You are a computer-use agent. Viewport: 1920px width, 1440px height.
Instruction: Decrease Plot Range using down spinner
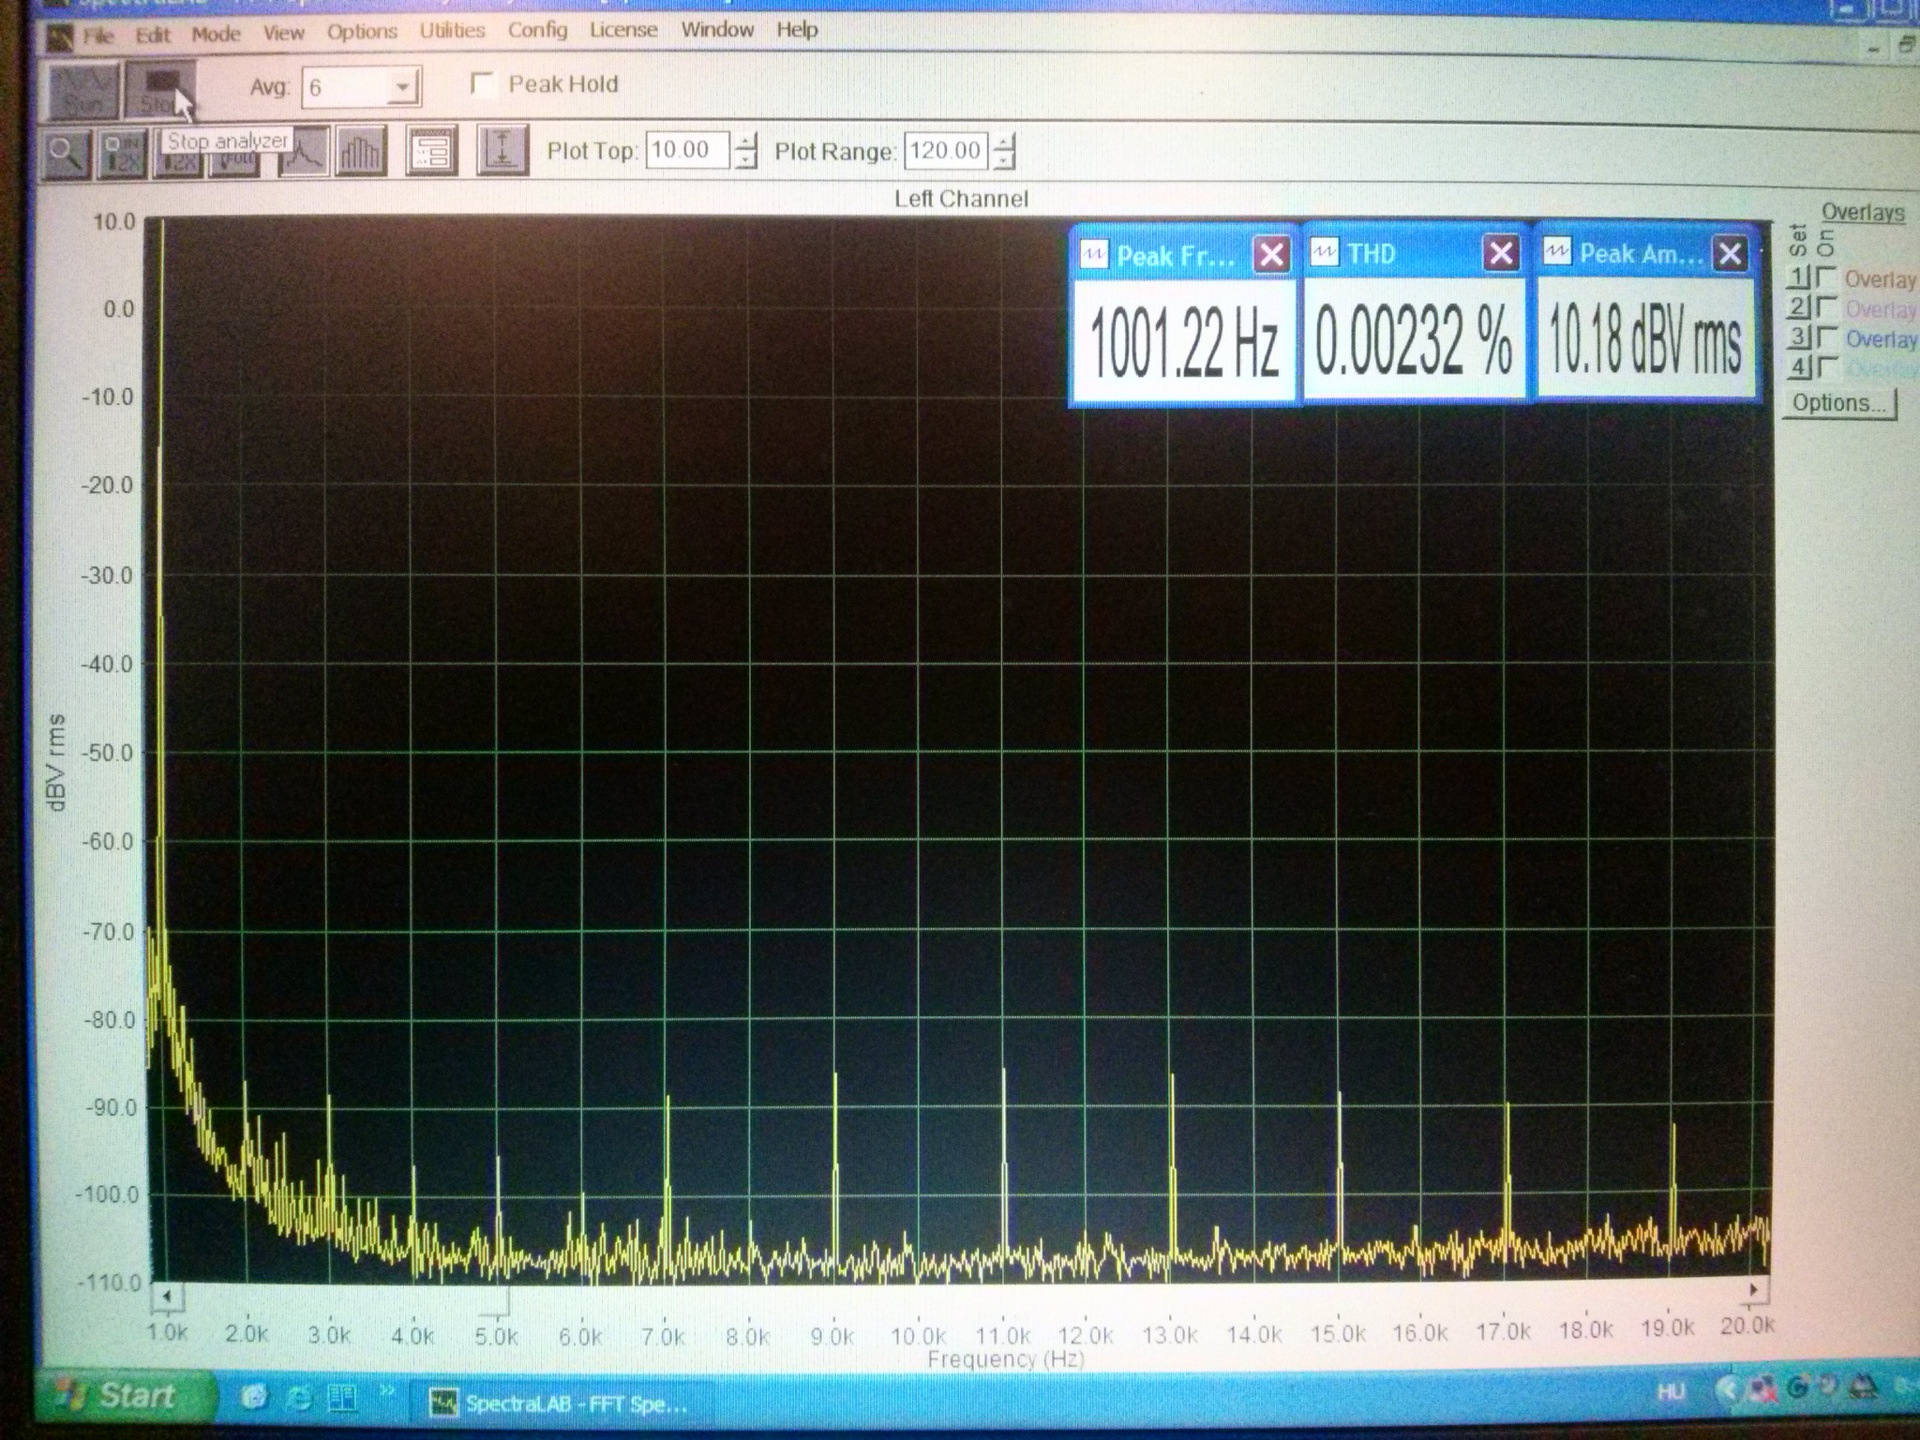point(1005,161)
